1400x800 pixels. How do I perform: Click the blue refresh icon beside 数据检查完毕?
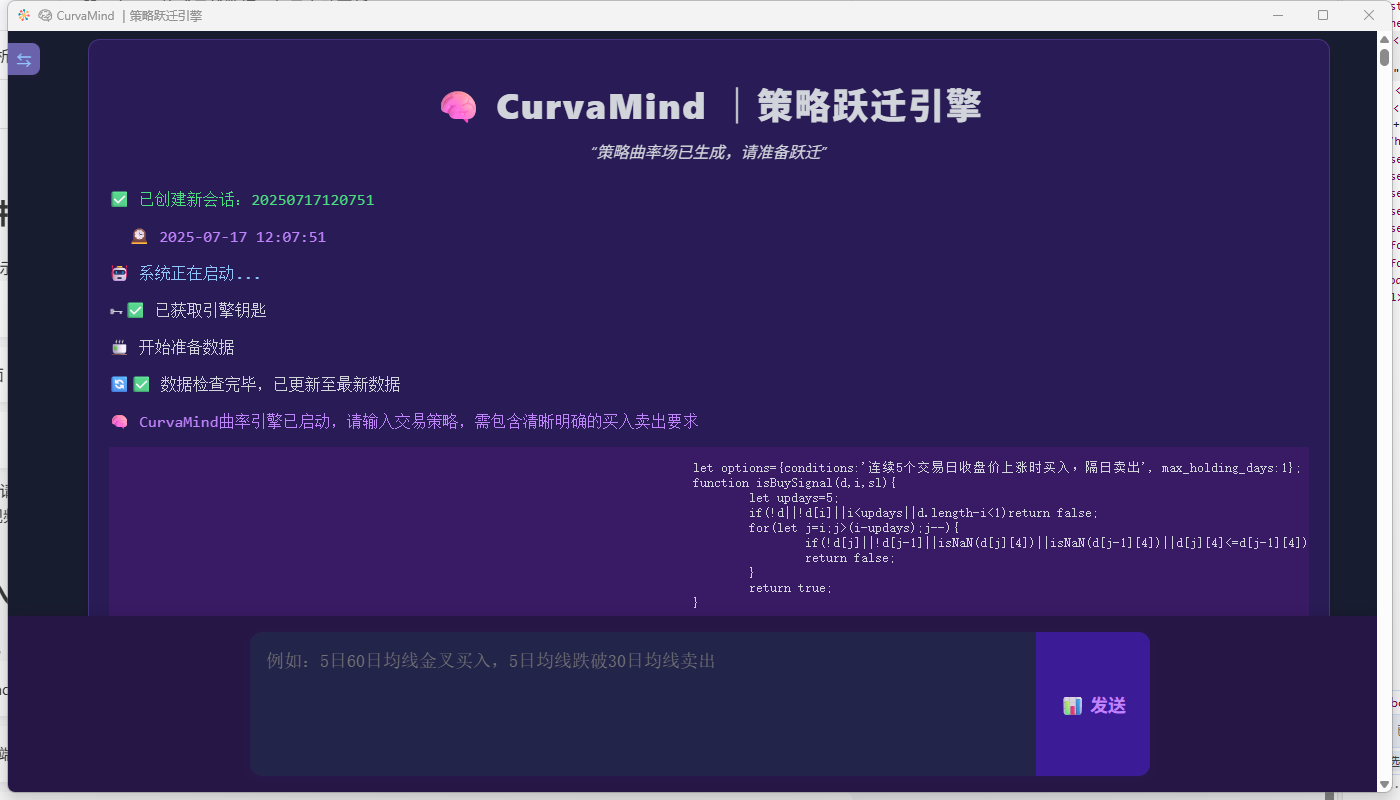tap(119, 384)
